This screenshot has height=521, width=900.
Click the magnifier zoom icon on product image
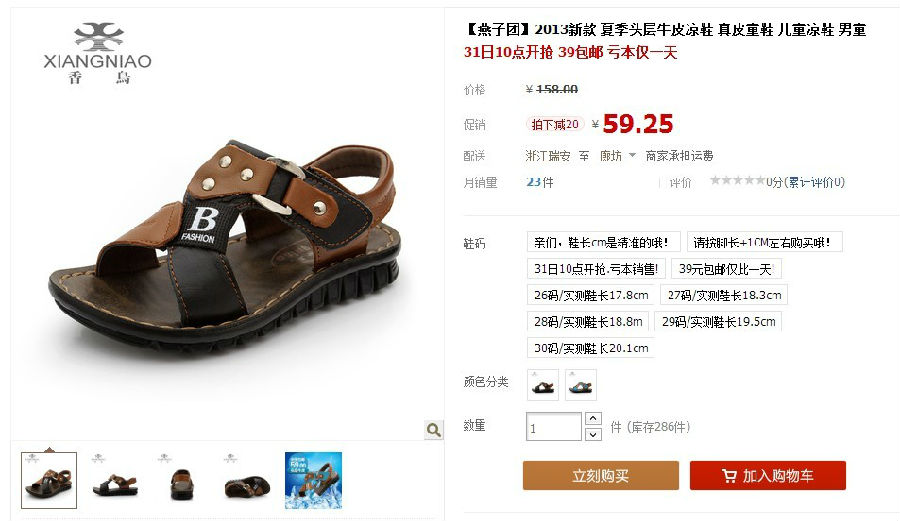434,430
